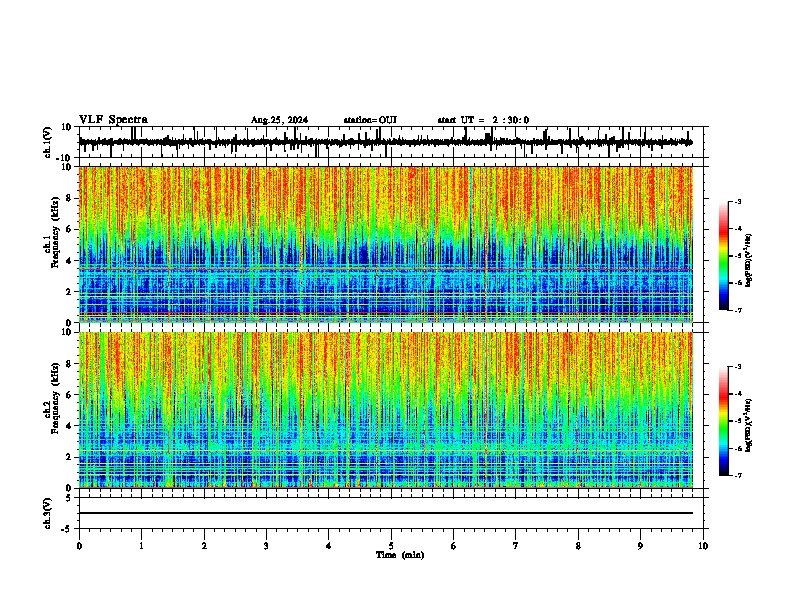The height and width of the screenshot is (612, 792).
Task: Click the "2" kHz tick on ch.1 axis
Action: [69, 291]
